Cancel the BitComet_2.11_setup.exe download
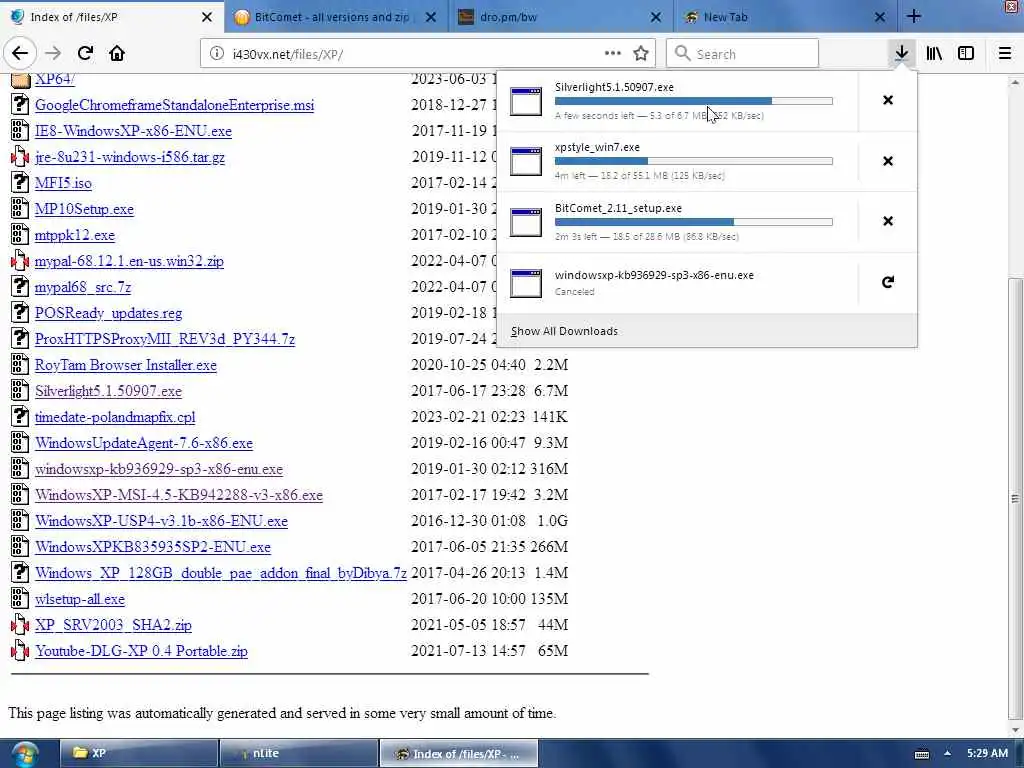The image size is (1024, 768). pos(888,221)
